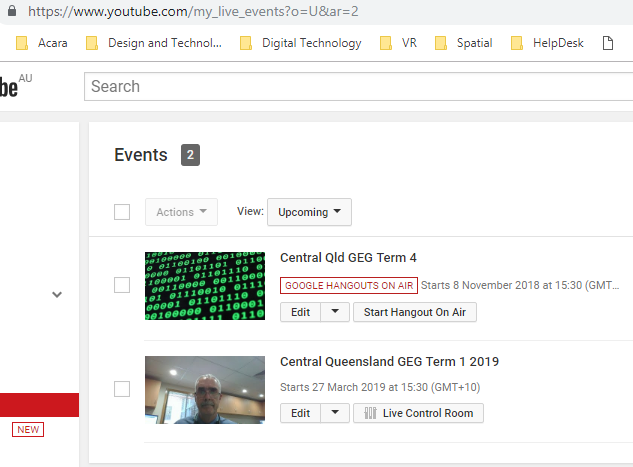Screen dimensions: 633x467
Task: Click the YouTube AU logo
Action: (15, 86)
